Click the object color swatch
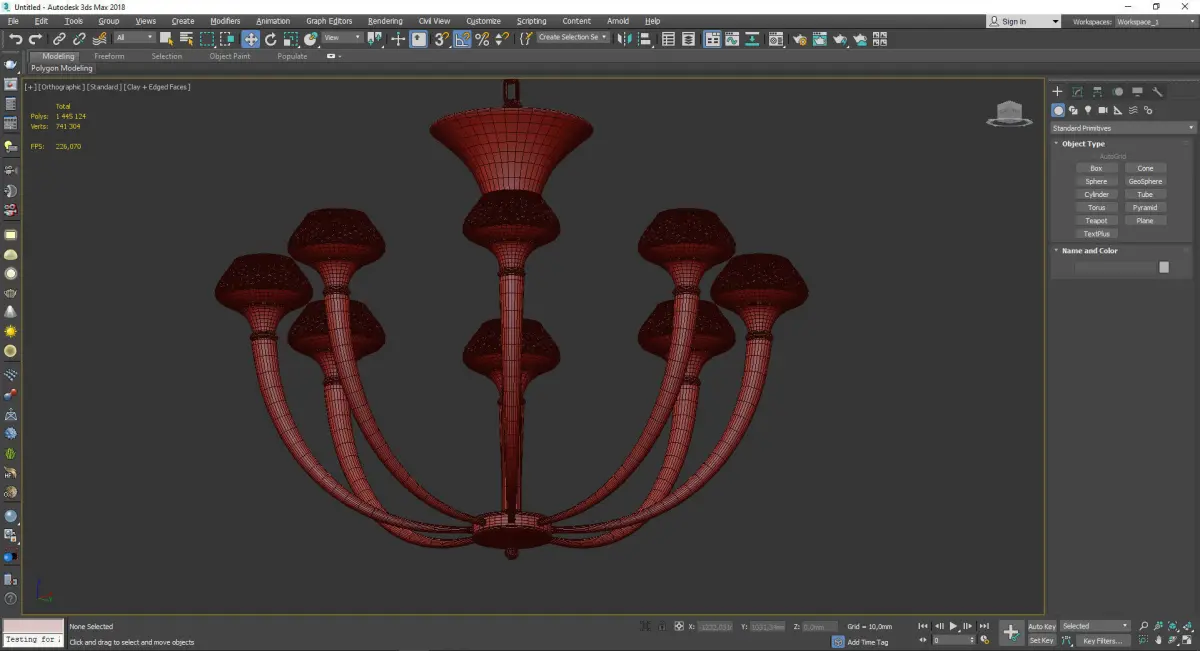 point(1164,267)
